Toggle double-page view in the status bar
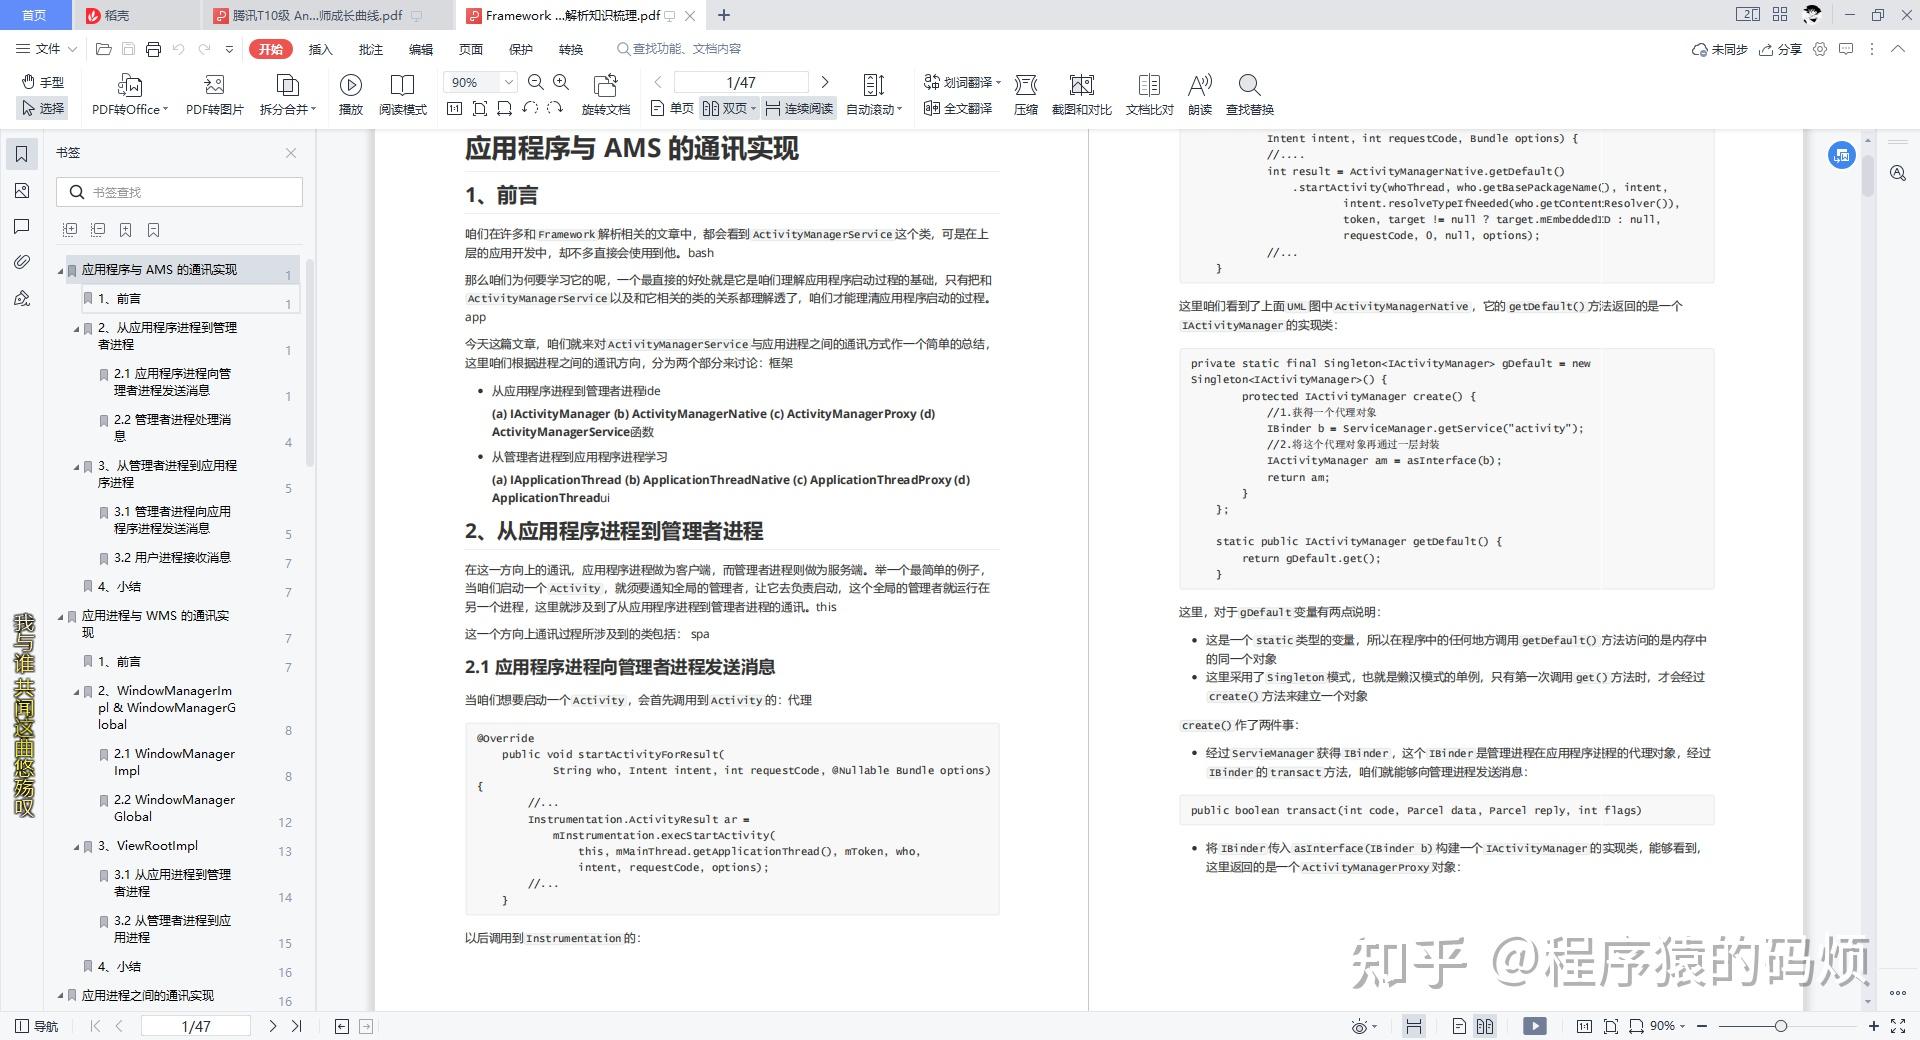The width and height of the screenshot is (1920, 1040). [x=1485, y=1026]
